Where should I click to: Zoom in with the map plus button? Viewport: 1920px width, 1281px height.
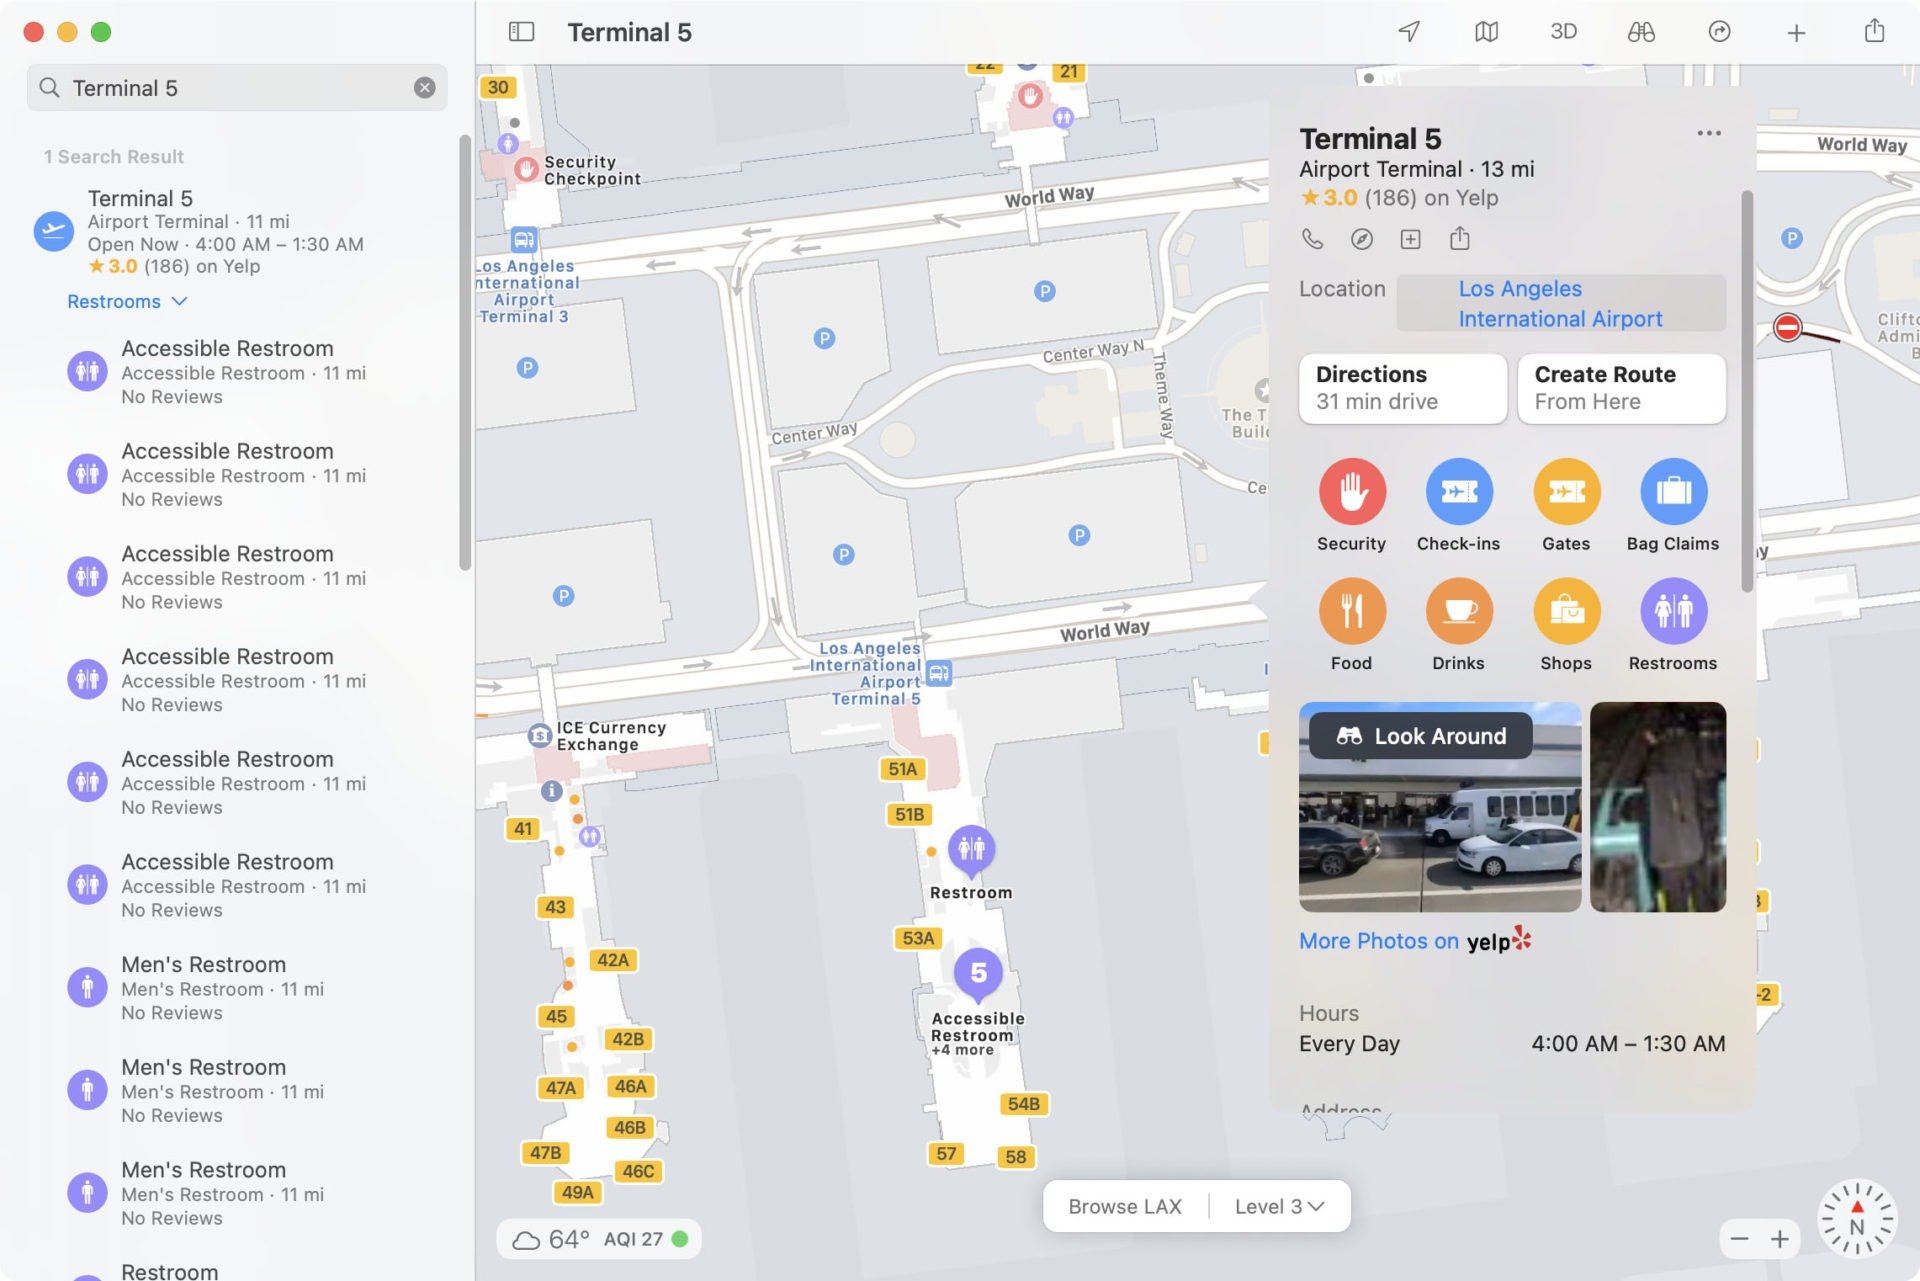pos(1780,1239)
